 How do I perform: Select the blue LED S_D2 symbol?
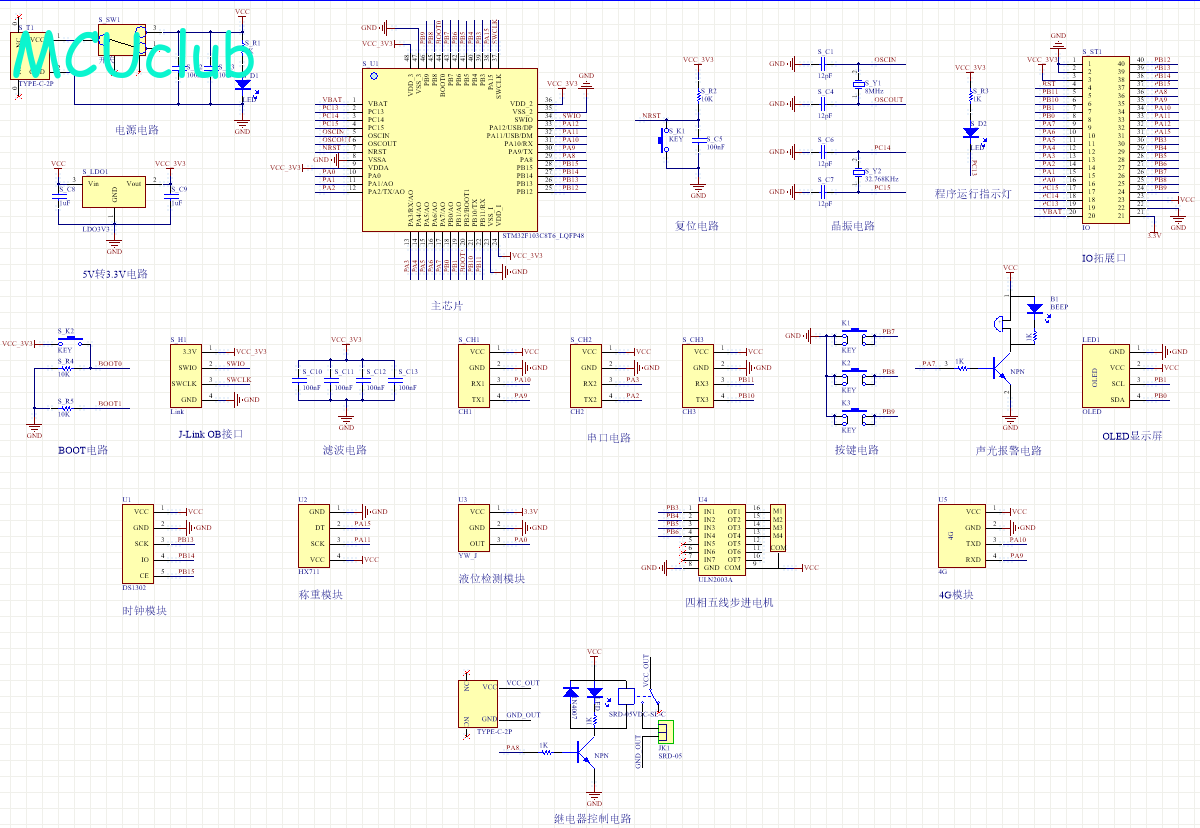tap(969, 133)
